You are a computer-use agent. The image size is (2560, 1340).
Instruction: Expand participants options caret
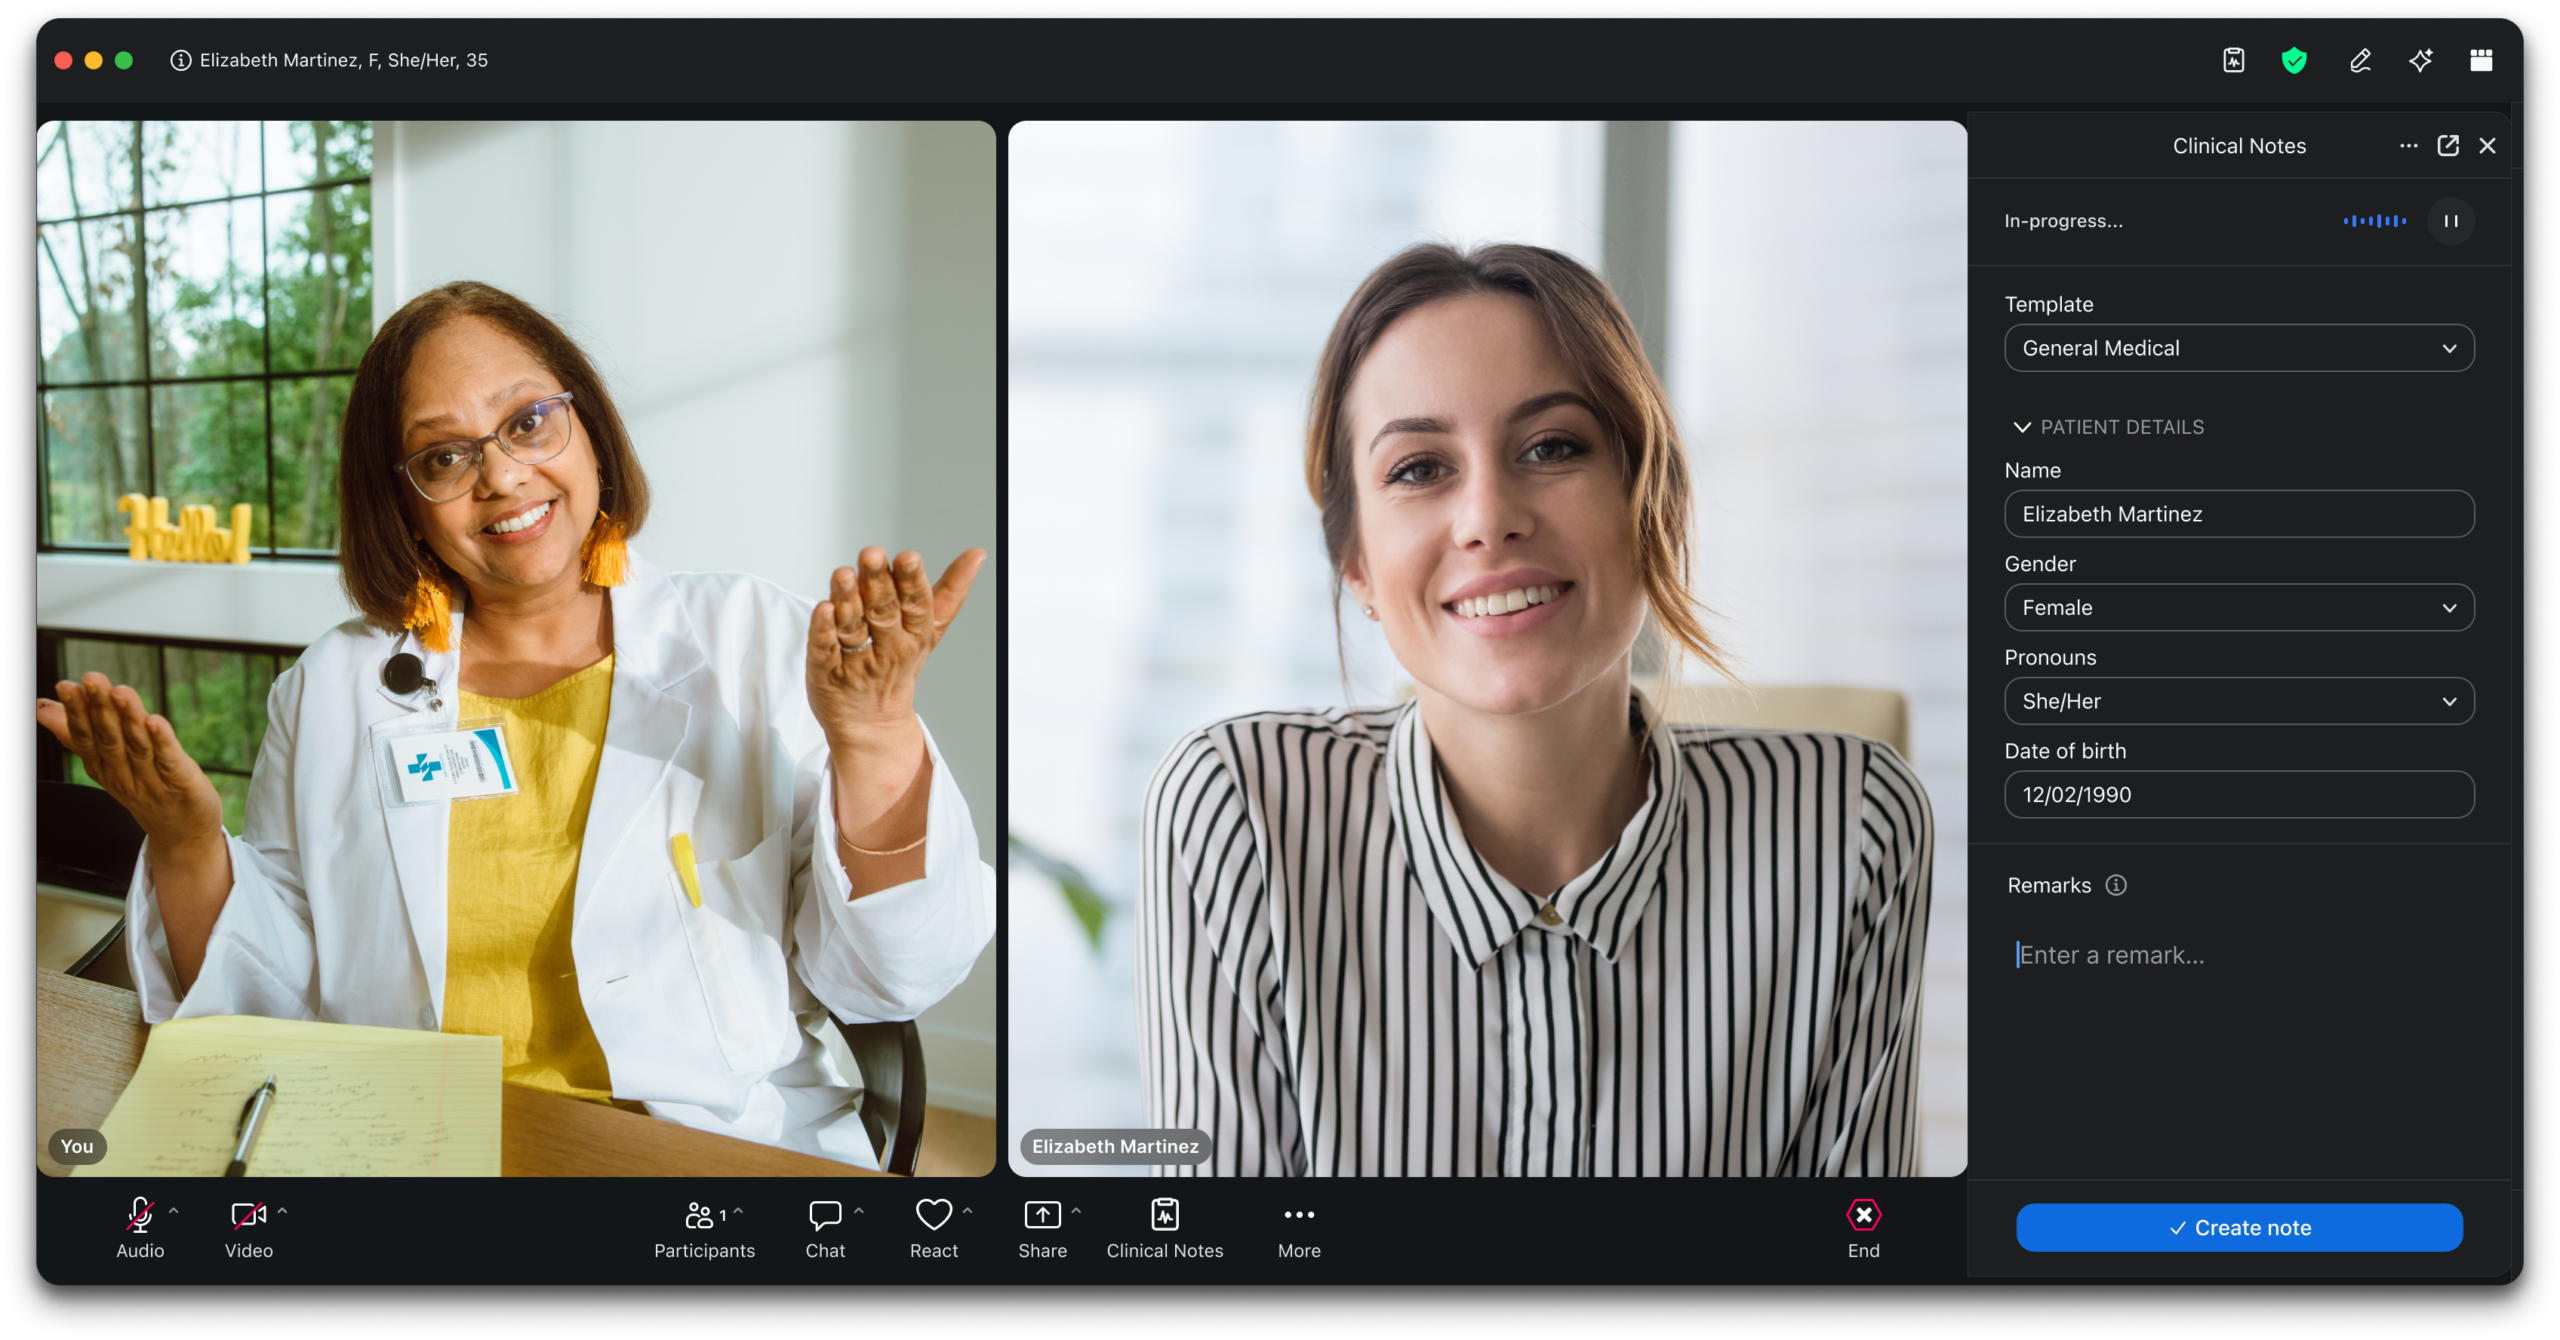click(x=739, y=1212)
